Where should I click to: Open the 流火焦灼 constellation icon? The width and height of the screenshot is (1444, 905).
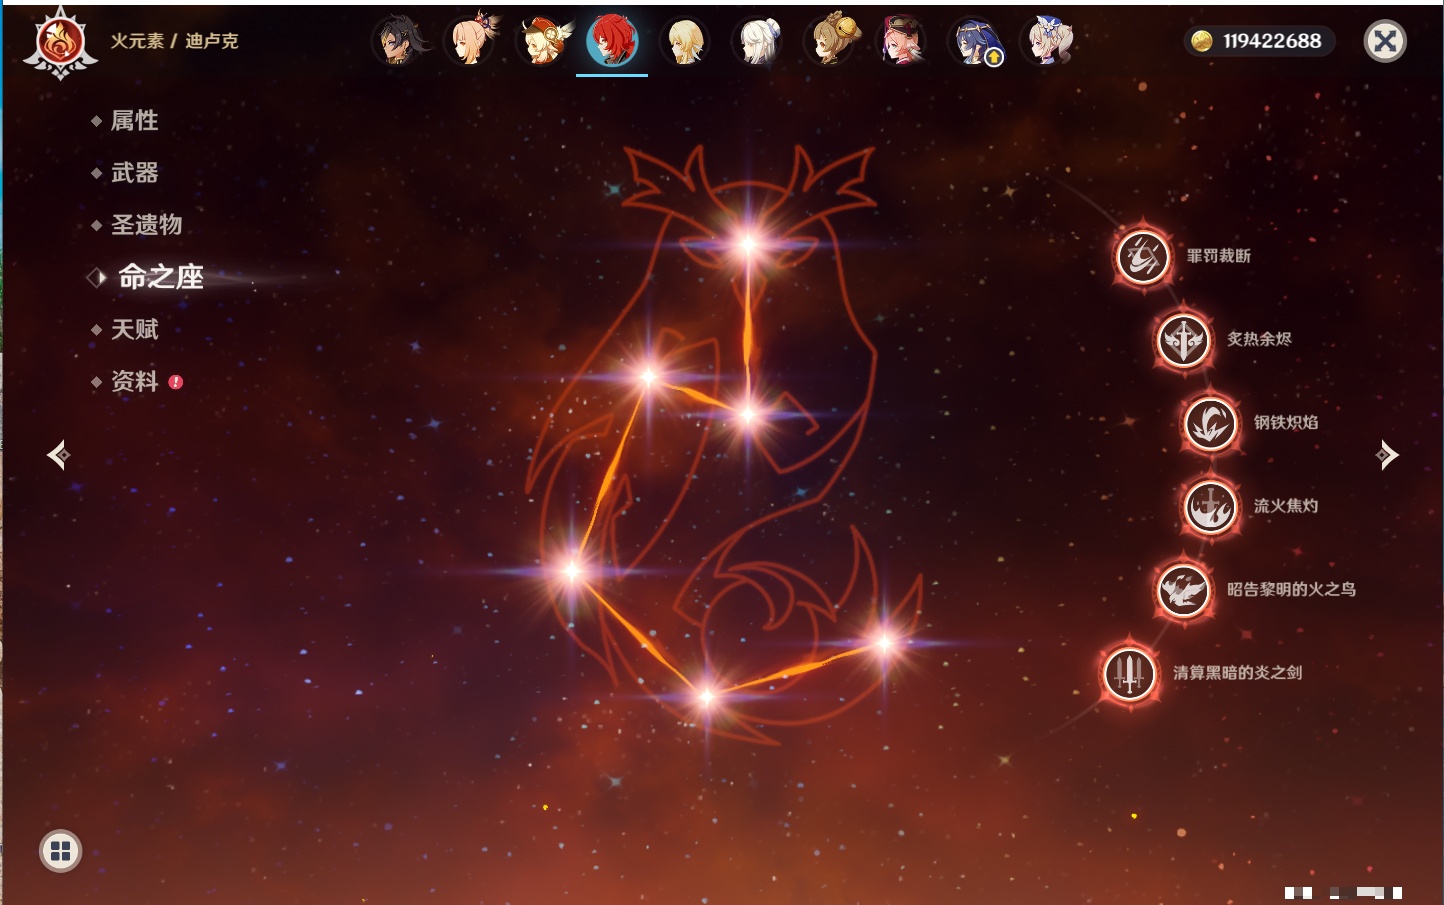1211,506
